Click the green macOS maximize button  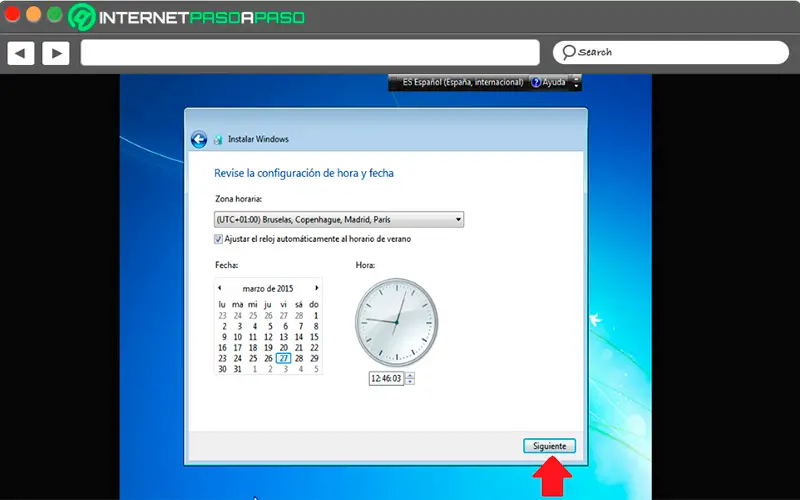pos(55,14)
